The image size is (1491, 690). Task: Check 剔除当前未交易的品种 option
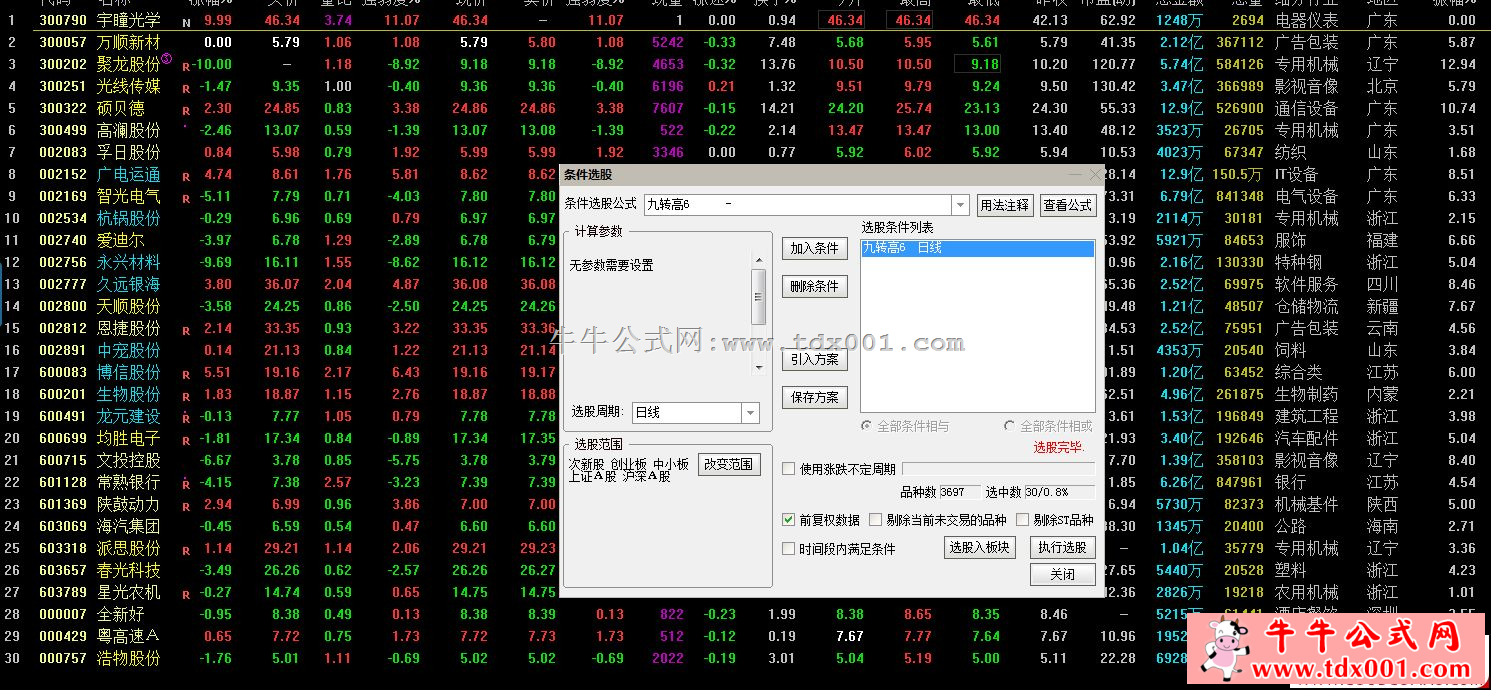pyautogui.click(x=875, y=520)
